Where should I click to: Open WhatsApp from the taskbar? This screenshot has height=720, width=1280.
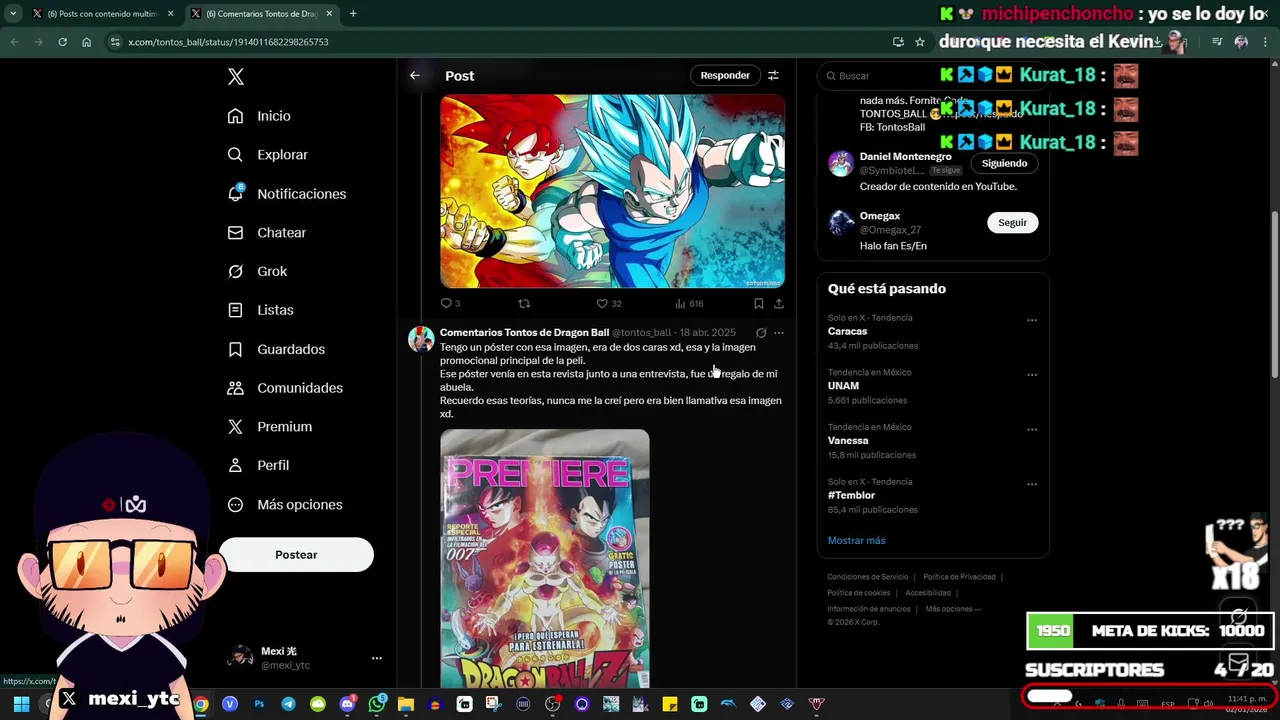click(x=377, y=704)
